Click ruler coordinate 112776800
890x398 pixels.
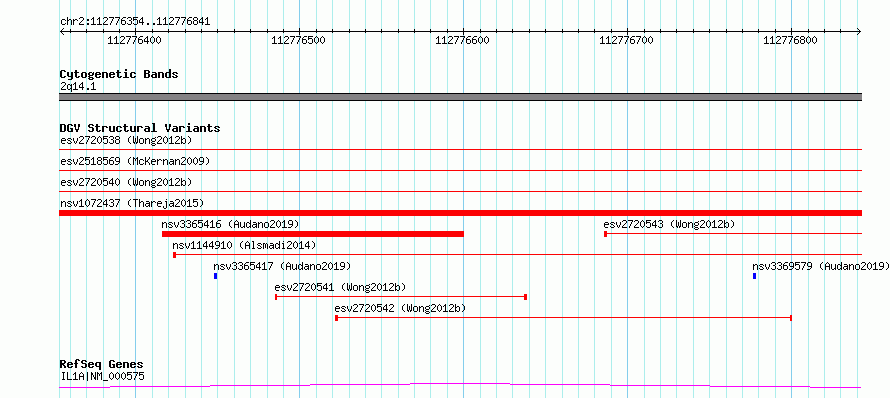pos(790,40)
